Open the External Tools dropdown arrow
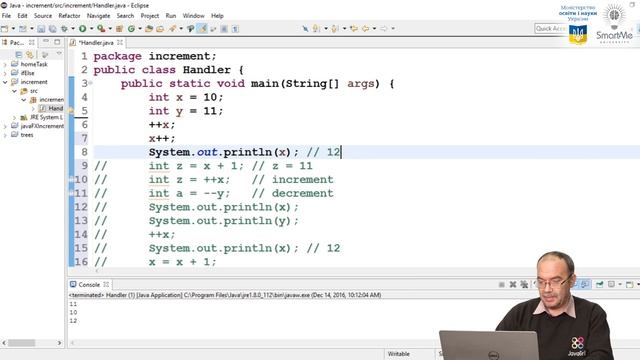The width and height of the screenshot is (640, 360). coord(110,29)
